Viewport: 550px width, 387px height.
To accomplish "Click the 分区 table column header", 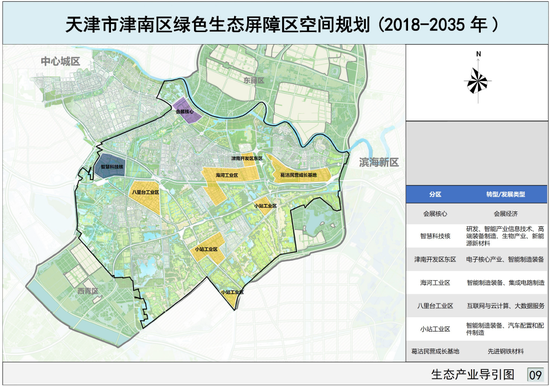I will [435, 194].
